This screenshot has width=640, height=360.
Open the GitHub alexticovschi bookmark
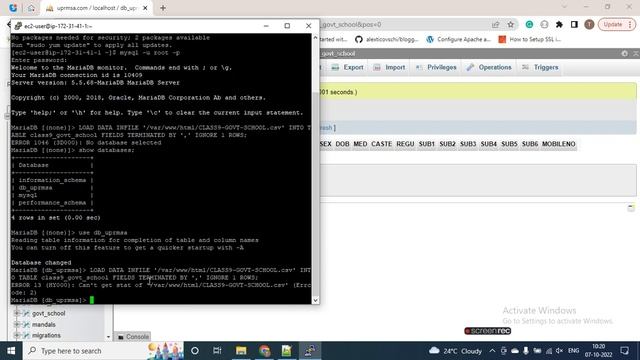387,40
